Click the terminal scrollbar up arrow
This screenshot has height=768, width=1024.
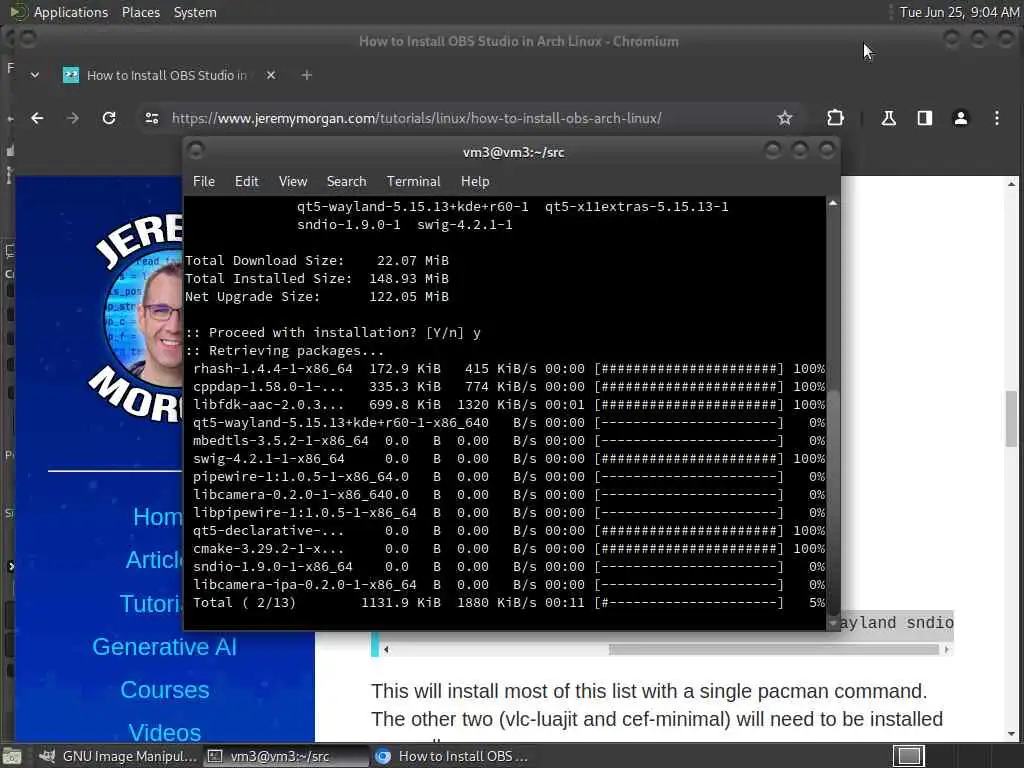pyautogui.click(x=833, y=204)
